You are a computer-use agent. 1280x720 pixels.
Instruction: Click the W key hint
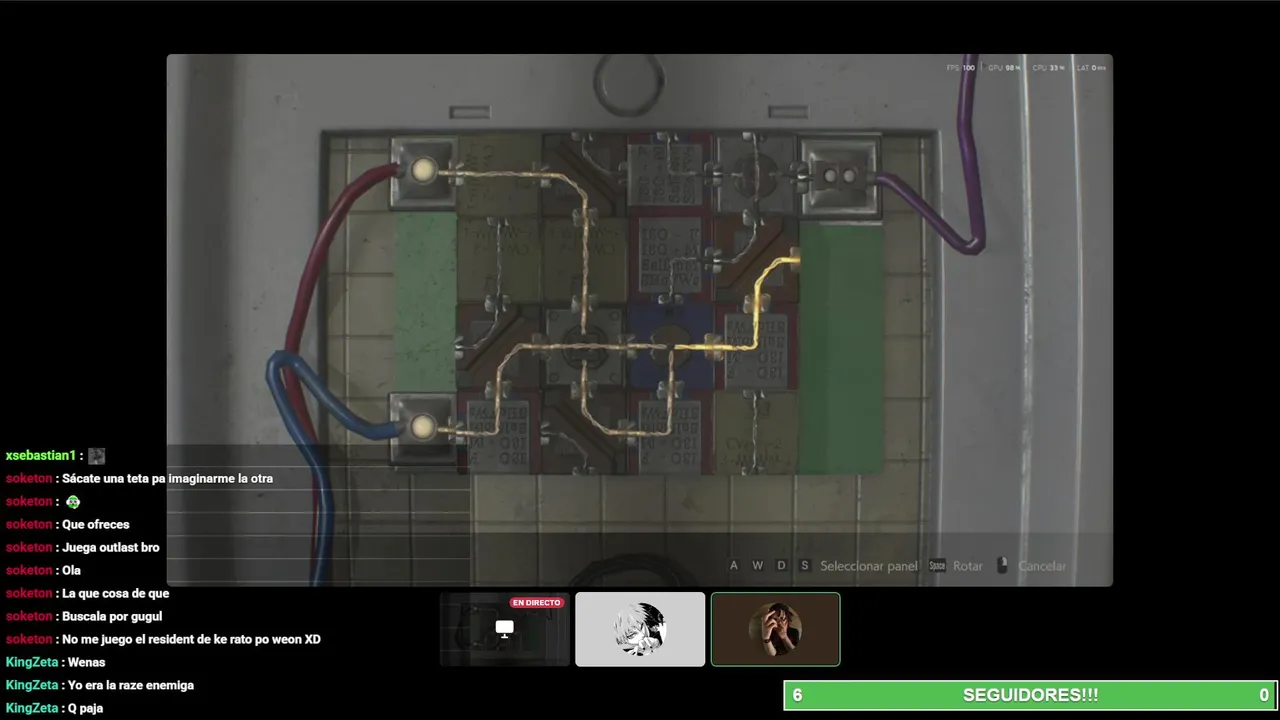coord(757,566)
